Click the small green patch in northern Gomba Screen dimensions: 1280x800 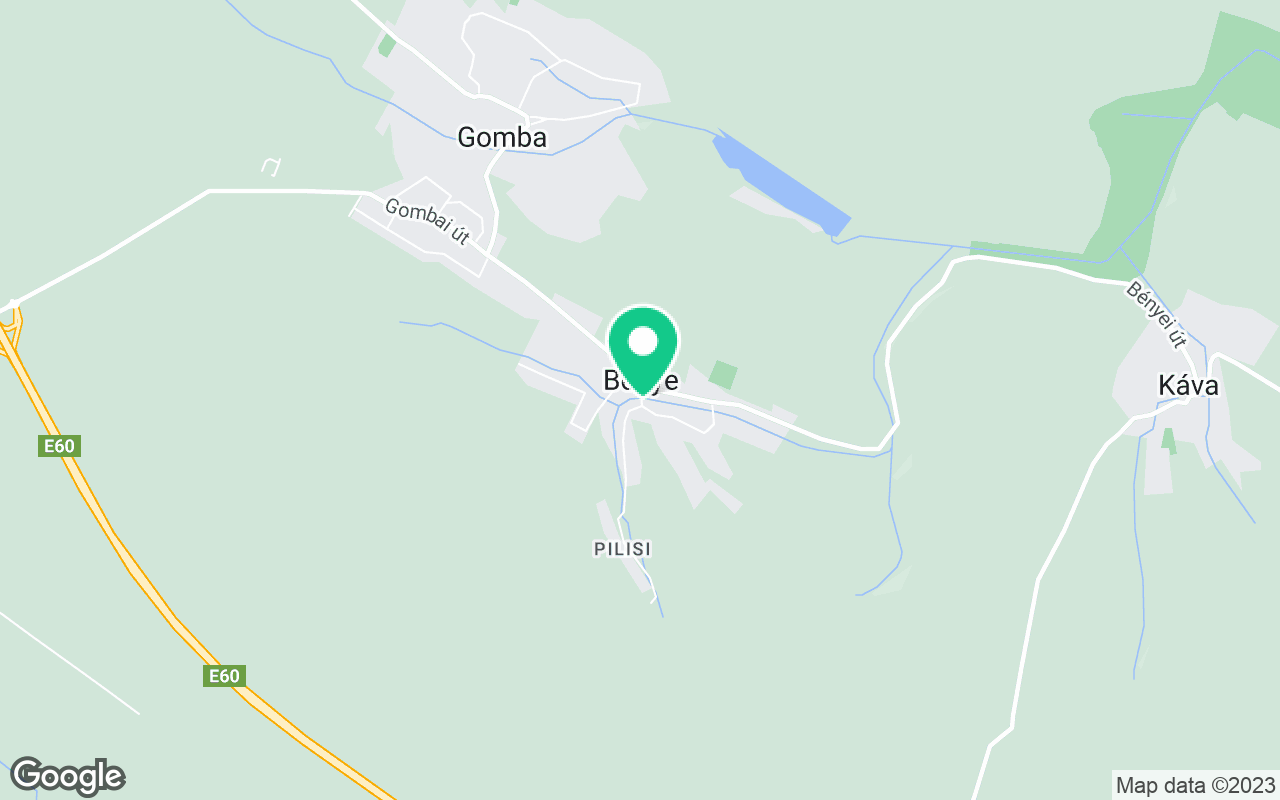[x=387, y=45]
